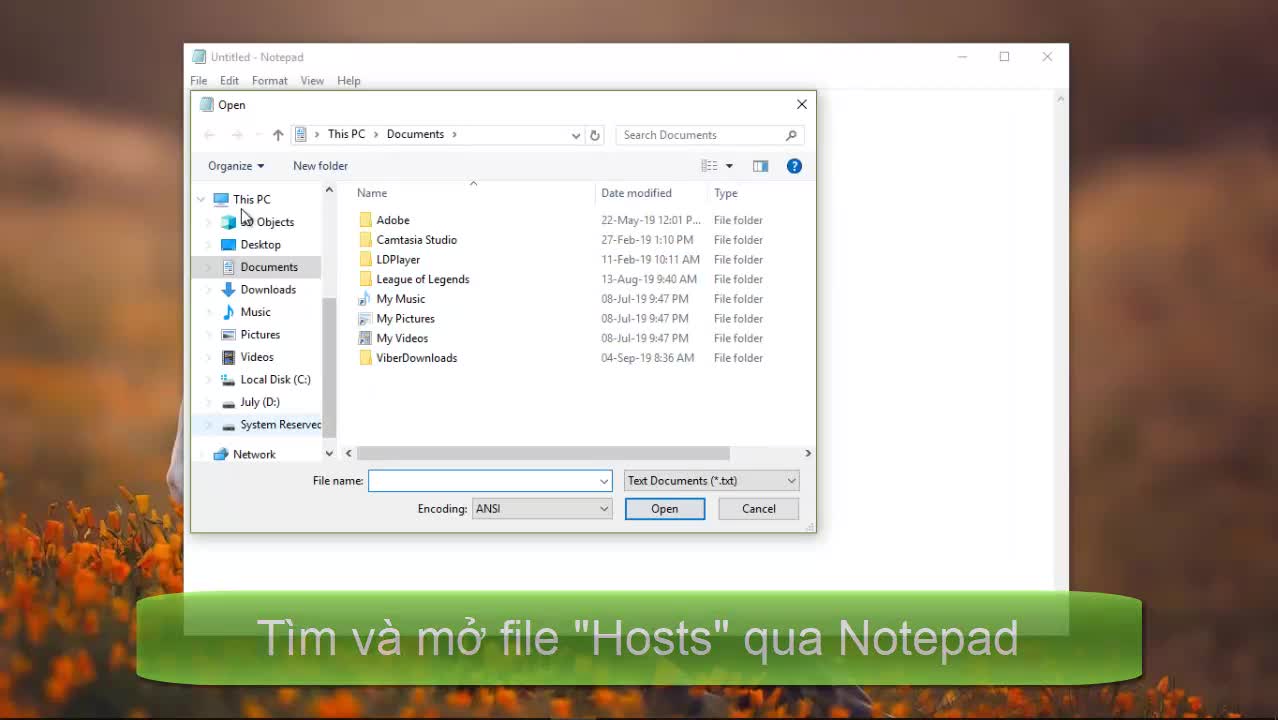The height and width of the screenshot is (720, 1278).
Task: Click the This PC computer icon in tree
Action: 221,199
